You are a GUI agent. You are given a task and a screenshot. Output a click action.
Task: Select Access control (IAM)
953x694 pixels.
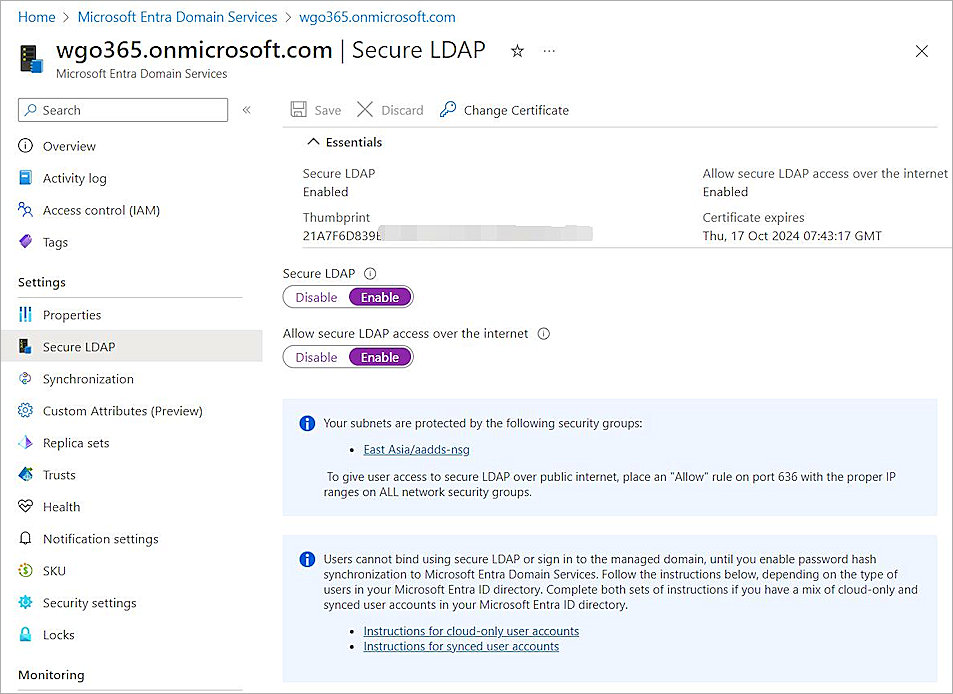[101, 210]
